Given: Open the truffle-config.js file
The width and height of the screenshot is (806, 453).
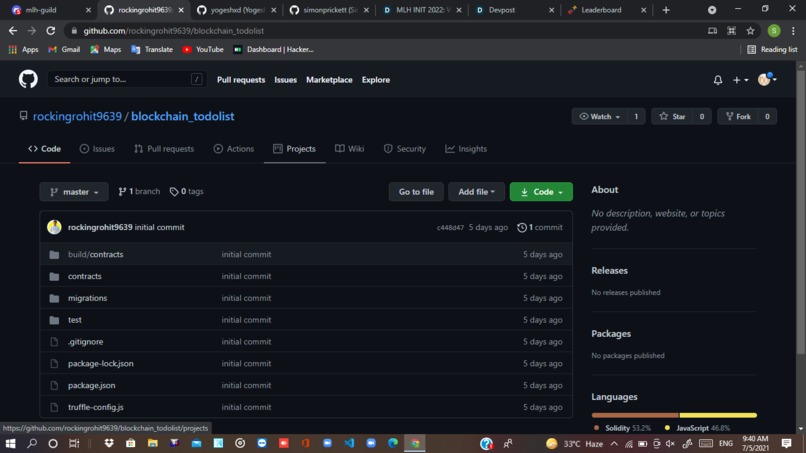Looking at the screenshot, I should [x=96, y=407].
